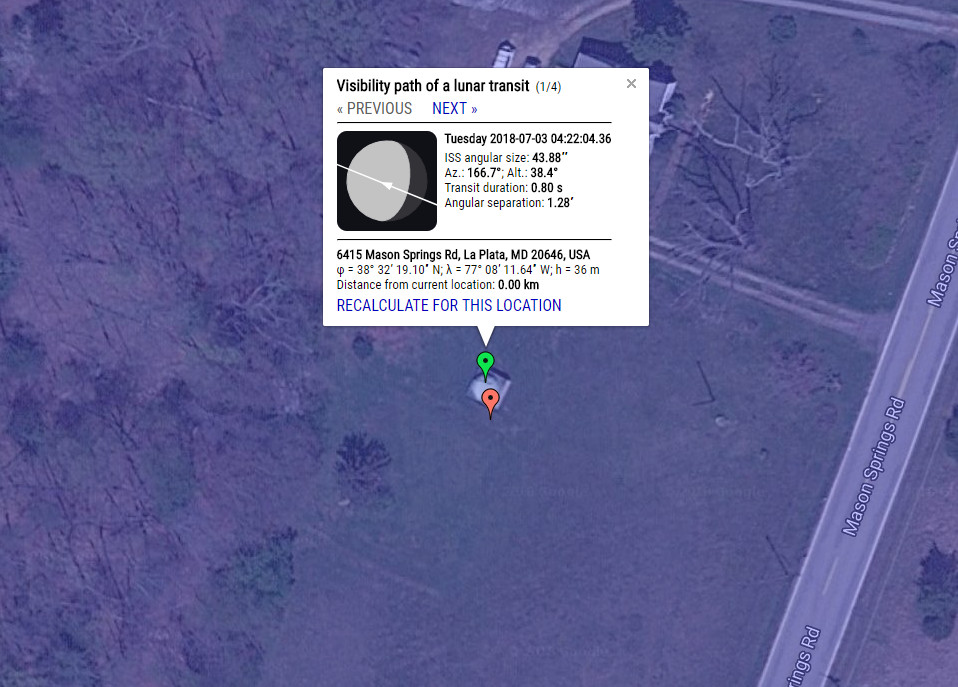The height and width of the screenshot is (687, 958).
Task: Click the popup title about lunar transit
Action: pos(433,86)
